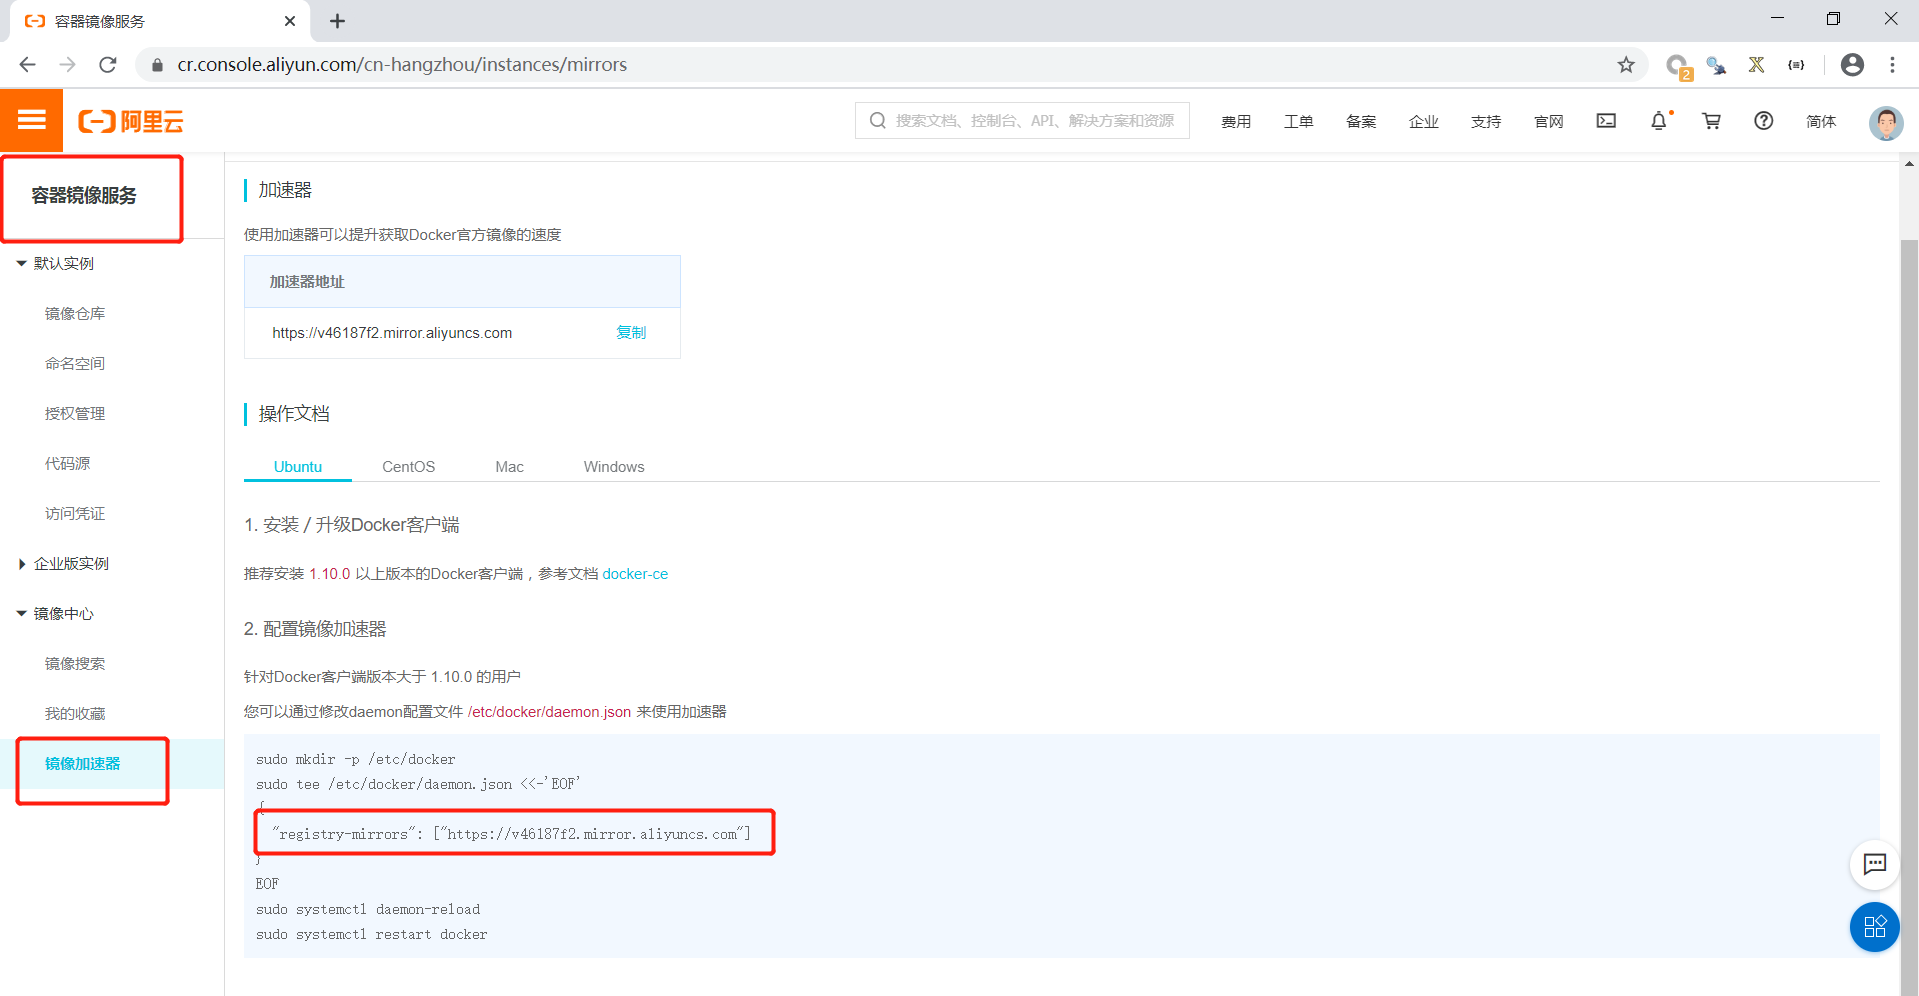Image resolution: width=1919 pixels, height=996 pixels.
Task: Reload the current page
Action: tap(108, 65)
